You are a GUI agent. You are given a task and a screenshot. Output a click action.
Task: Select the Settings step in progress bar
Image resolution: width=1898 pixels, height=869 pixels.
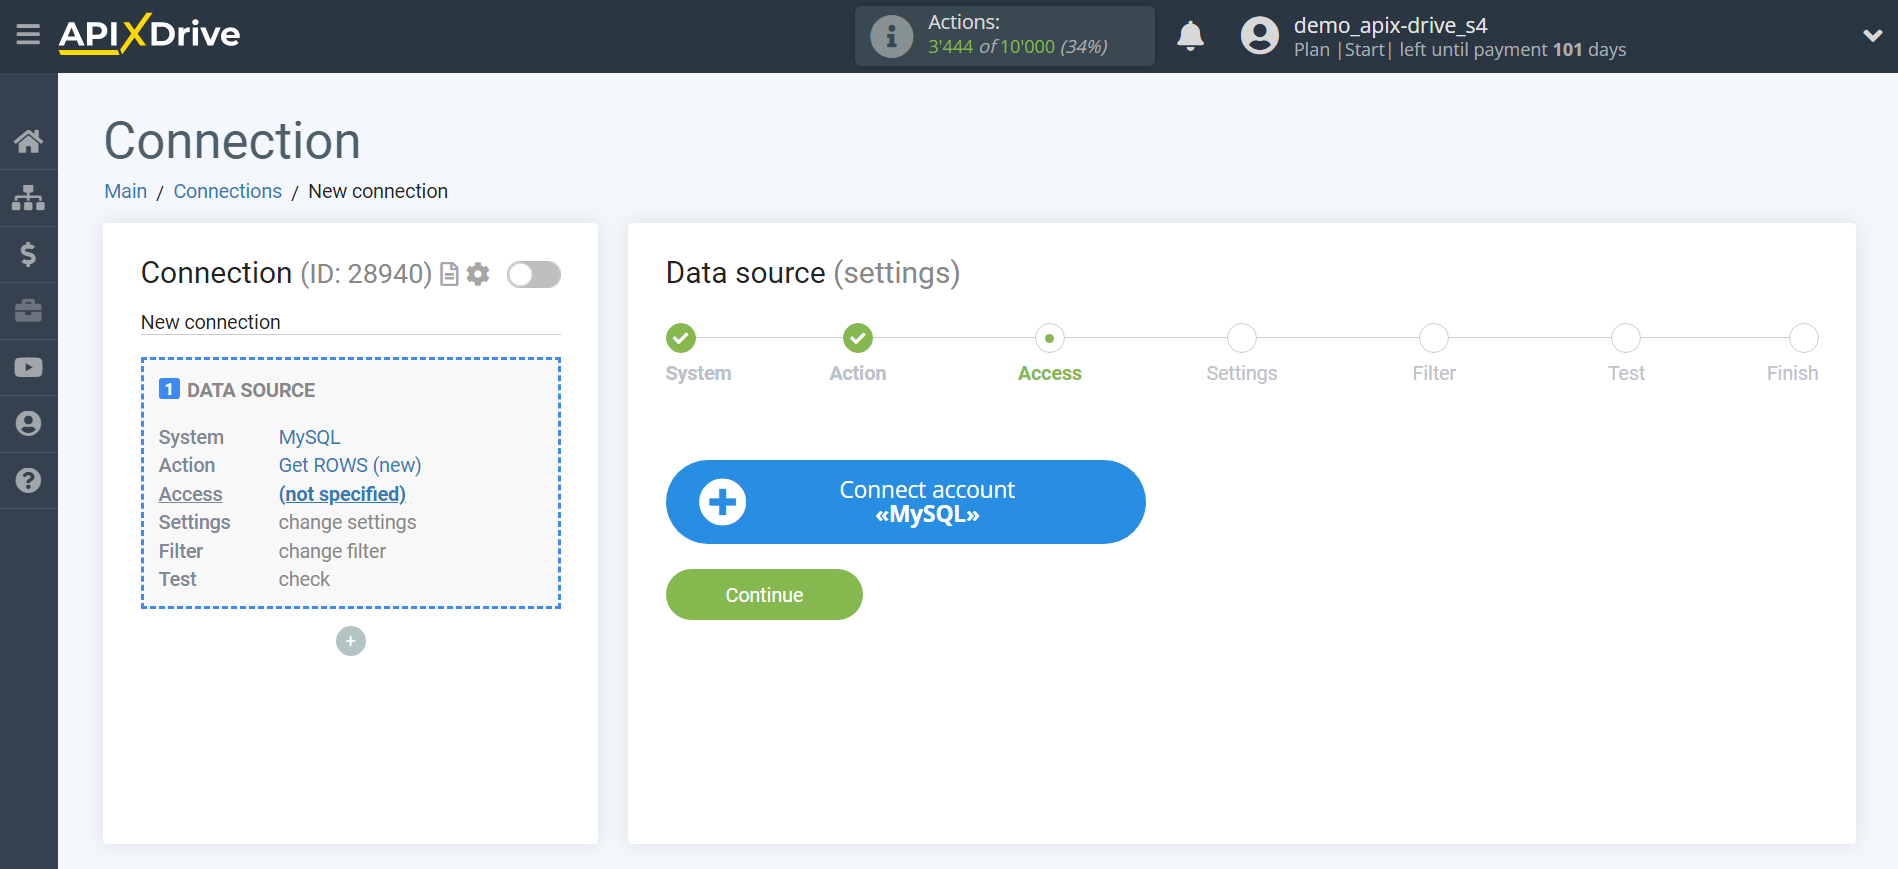[1242, 338]
